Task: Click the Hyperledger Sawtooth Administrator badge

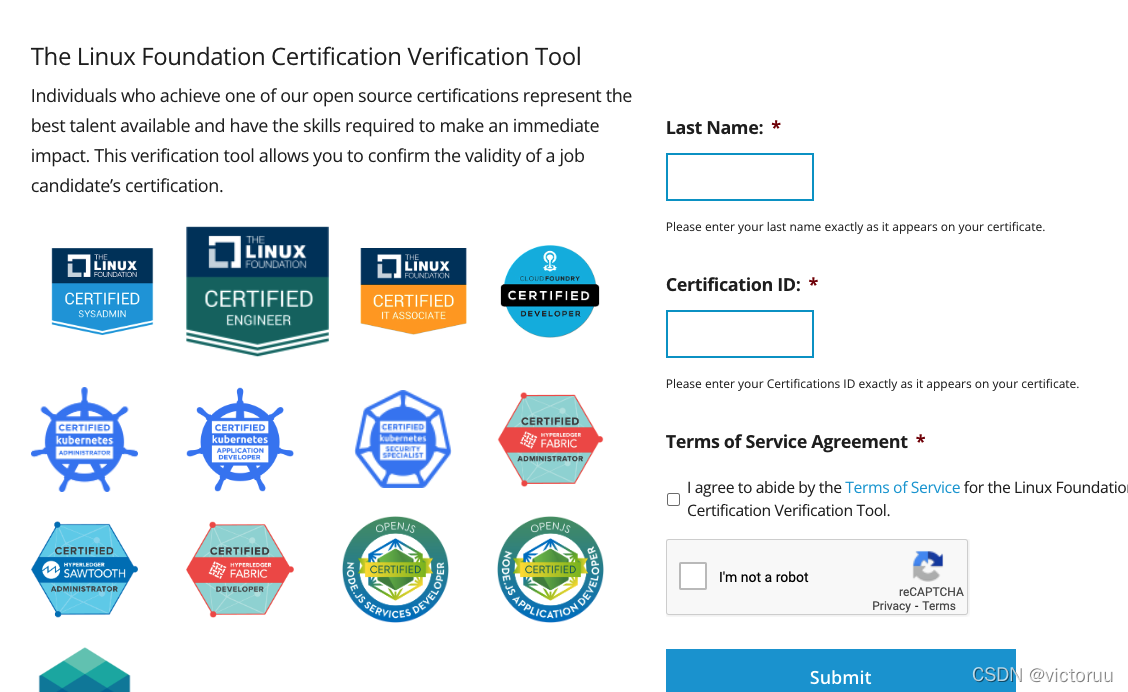Action: tap(85, 569)
